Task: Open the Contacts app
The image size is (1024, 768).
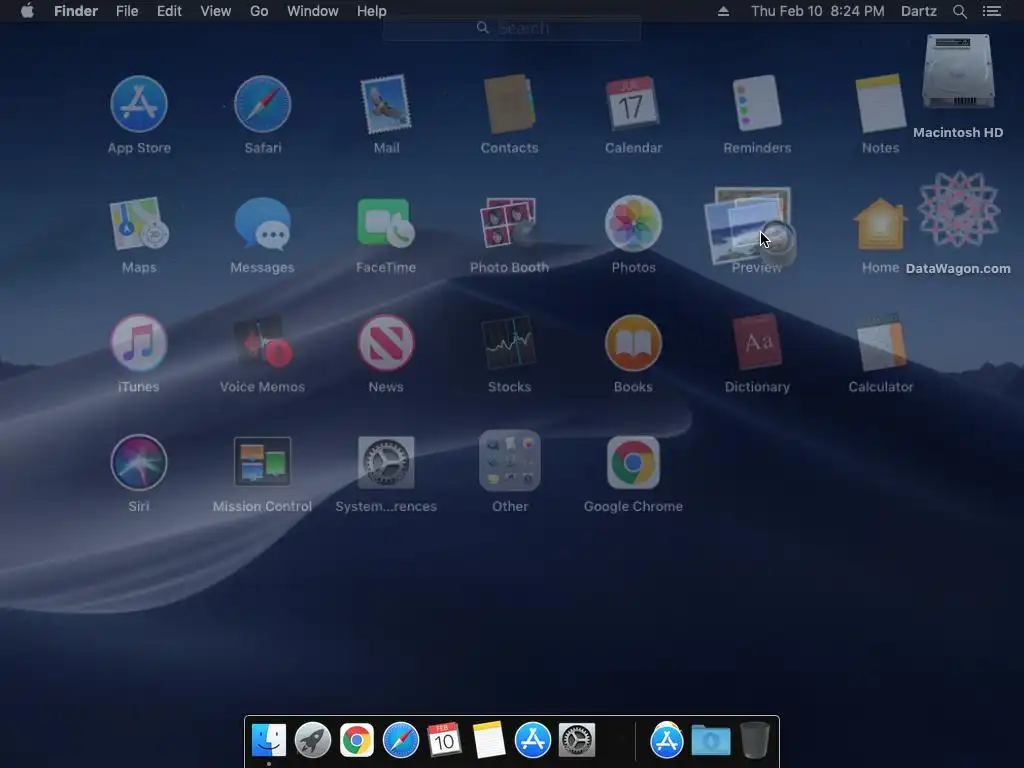Action: pos(509,104)
